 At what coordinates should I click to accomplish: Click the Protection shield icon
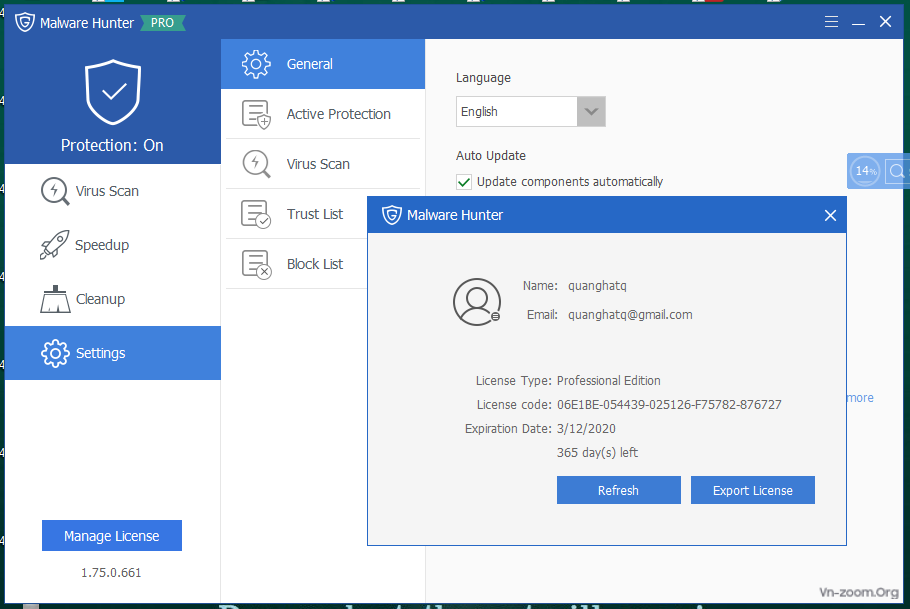tap(112, 92)
